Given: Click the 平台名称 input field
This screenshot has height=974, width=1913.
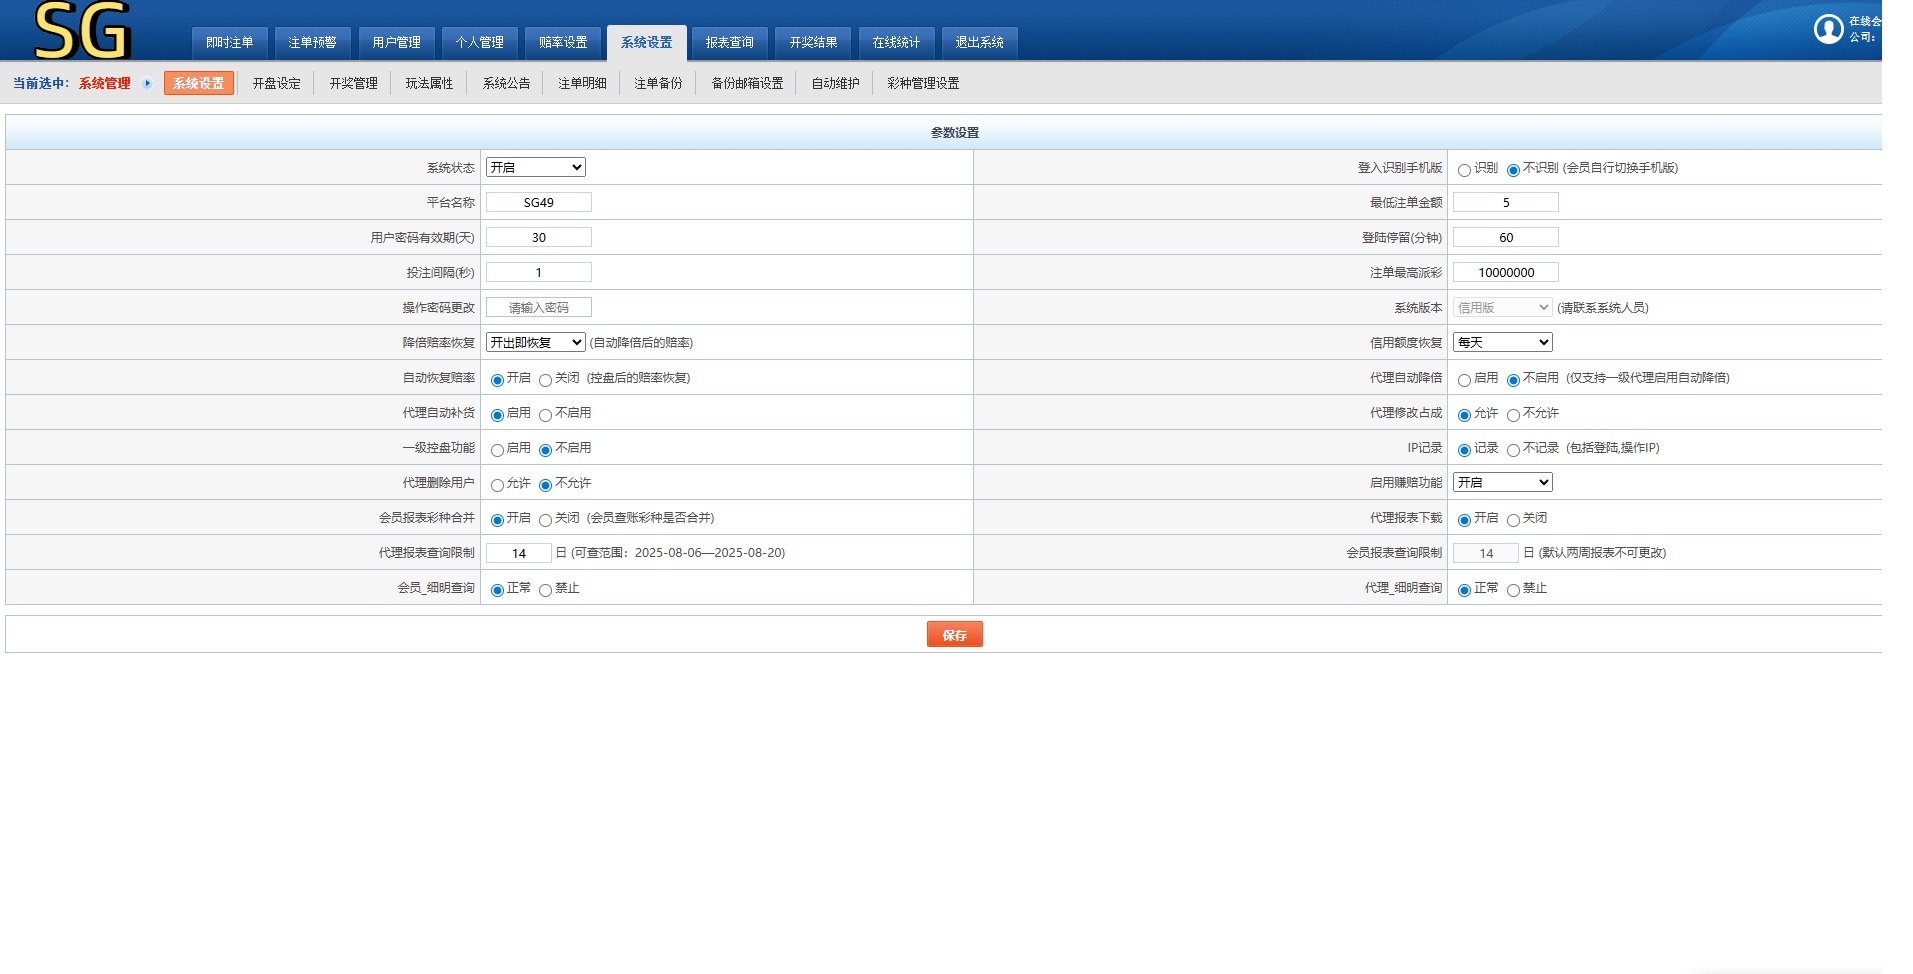Looking at the screenshot, I should [x=538, y=202].
